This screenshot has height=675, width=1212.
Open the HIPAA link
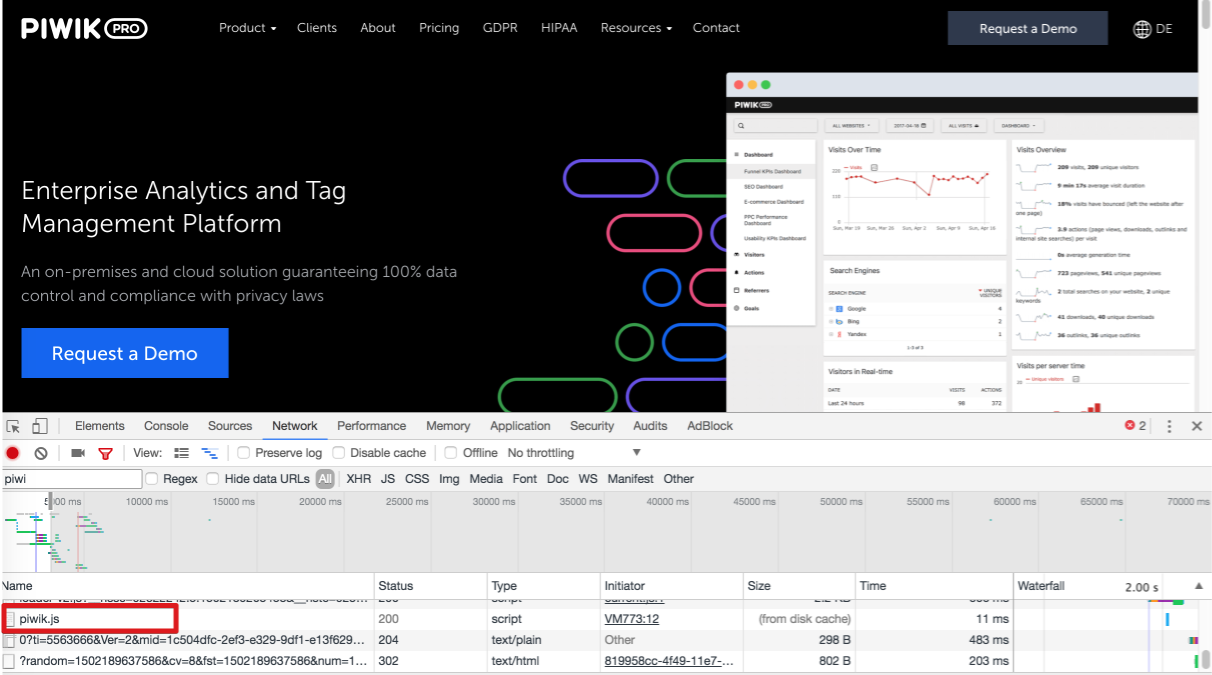[559, 28]
